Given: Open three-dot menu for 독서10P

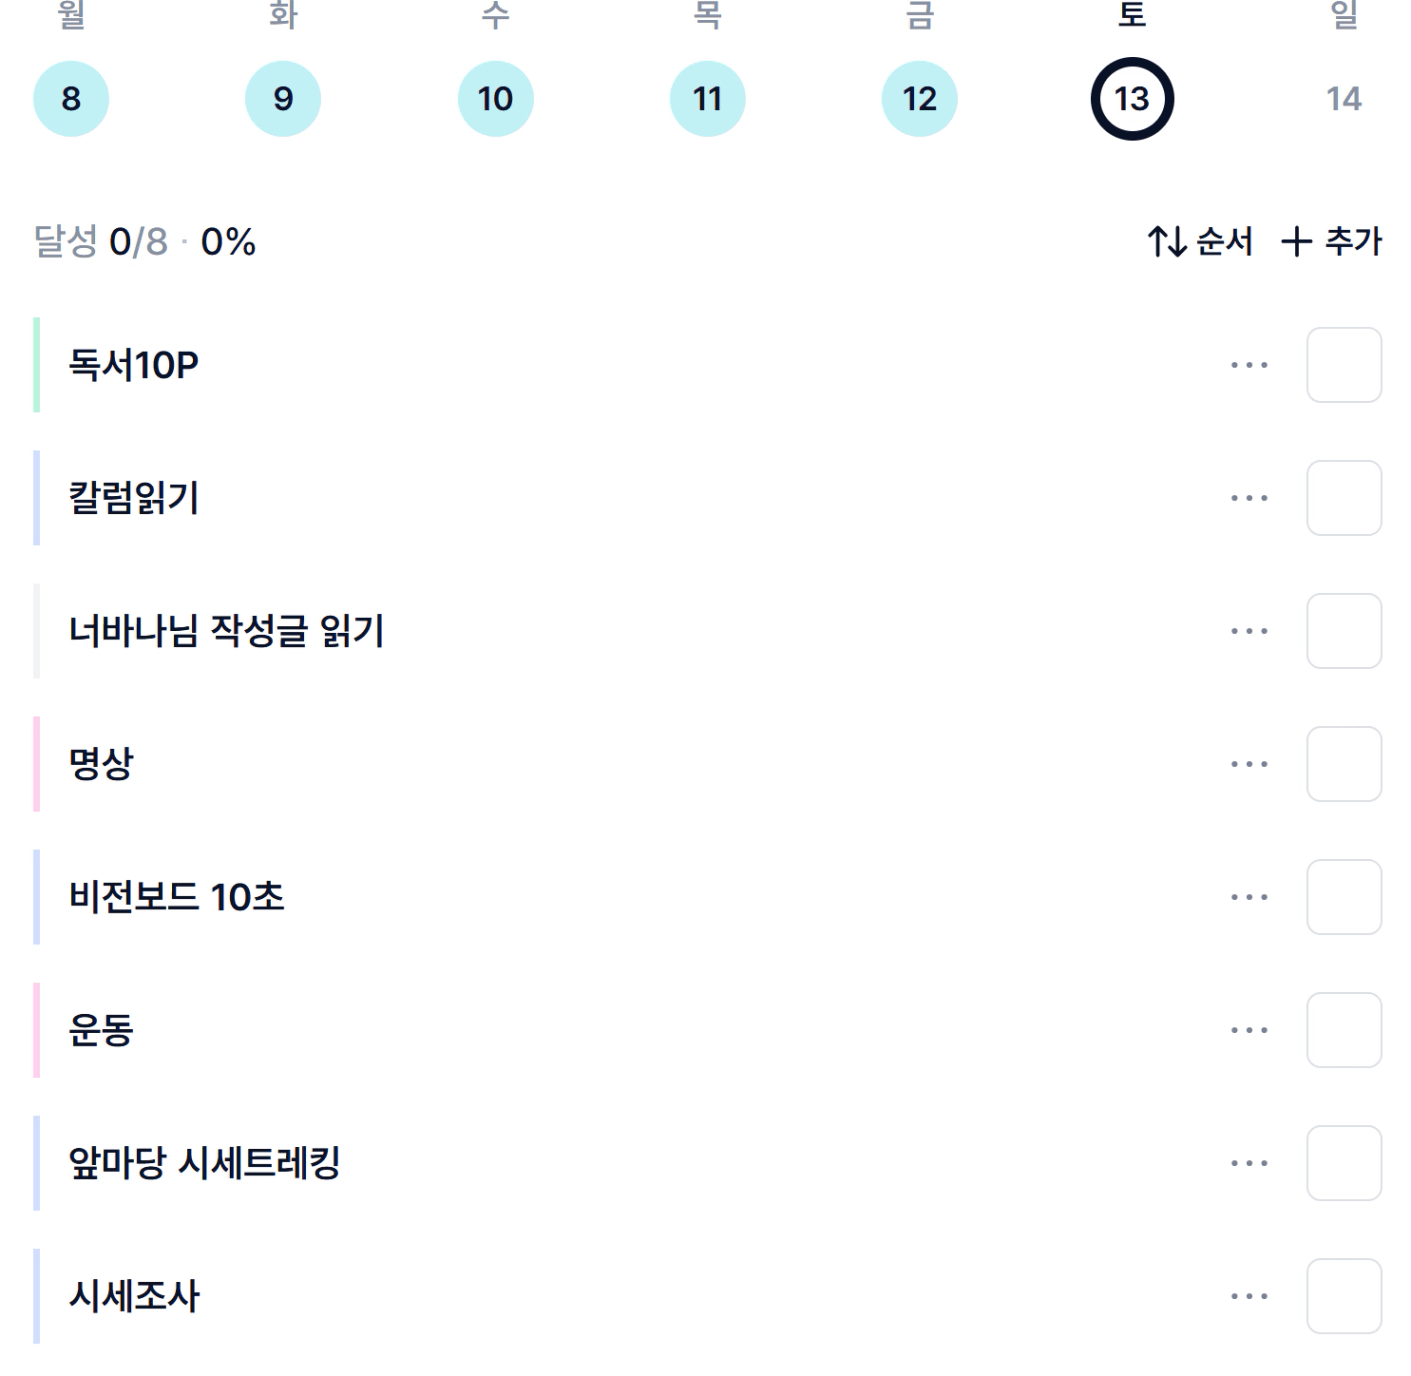Looking at the screenshot, I should pyautogui.click(x=1249, y=365).
